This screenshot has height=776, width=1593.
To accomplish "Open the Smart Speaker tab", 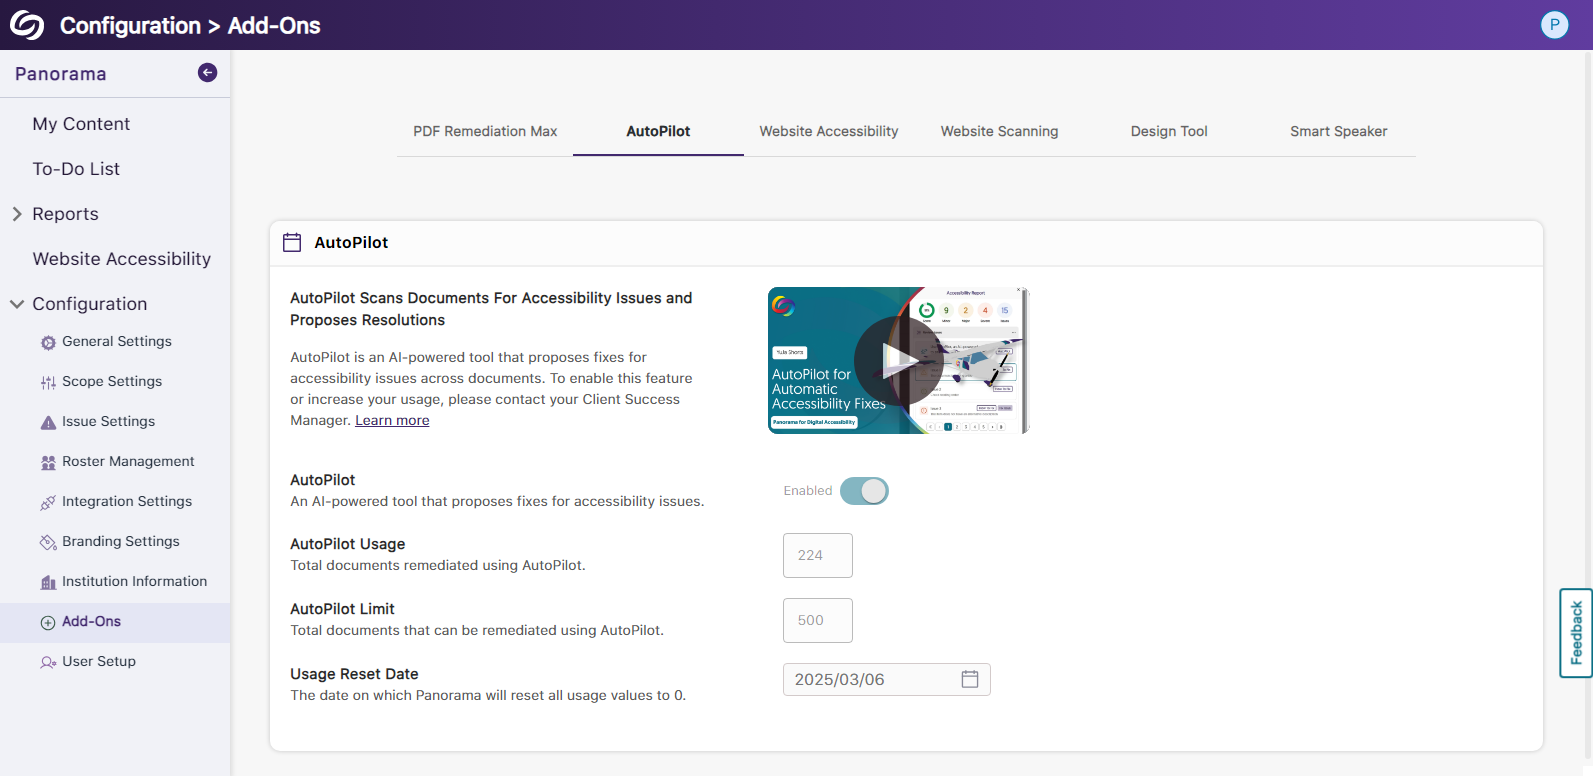I will 1338,132.
